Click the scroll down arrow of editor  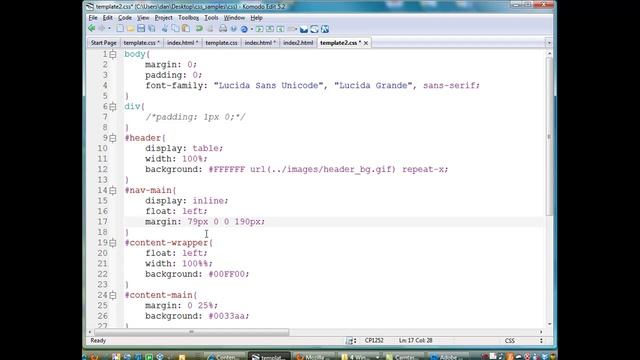tap(549, 324)
